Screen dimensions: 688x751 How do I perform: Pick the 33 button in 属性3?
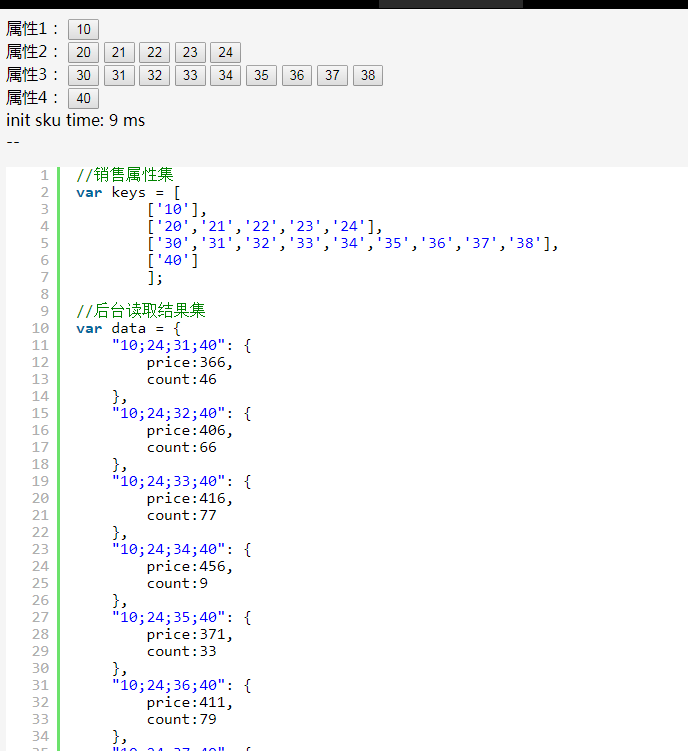(x=190, y=75)
